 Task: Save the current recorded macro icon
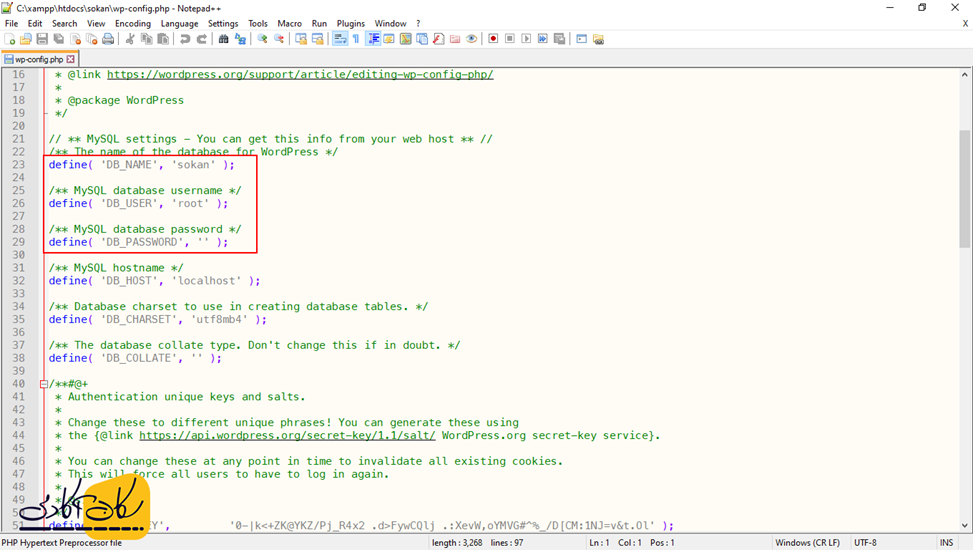(559, 39)
